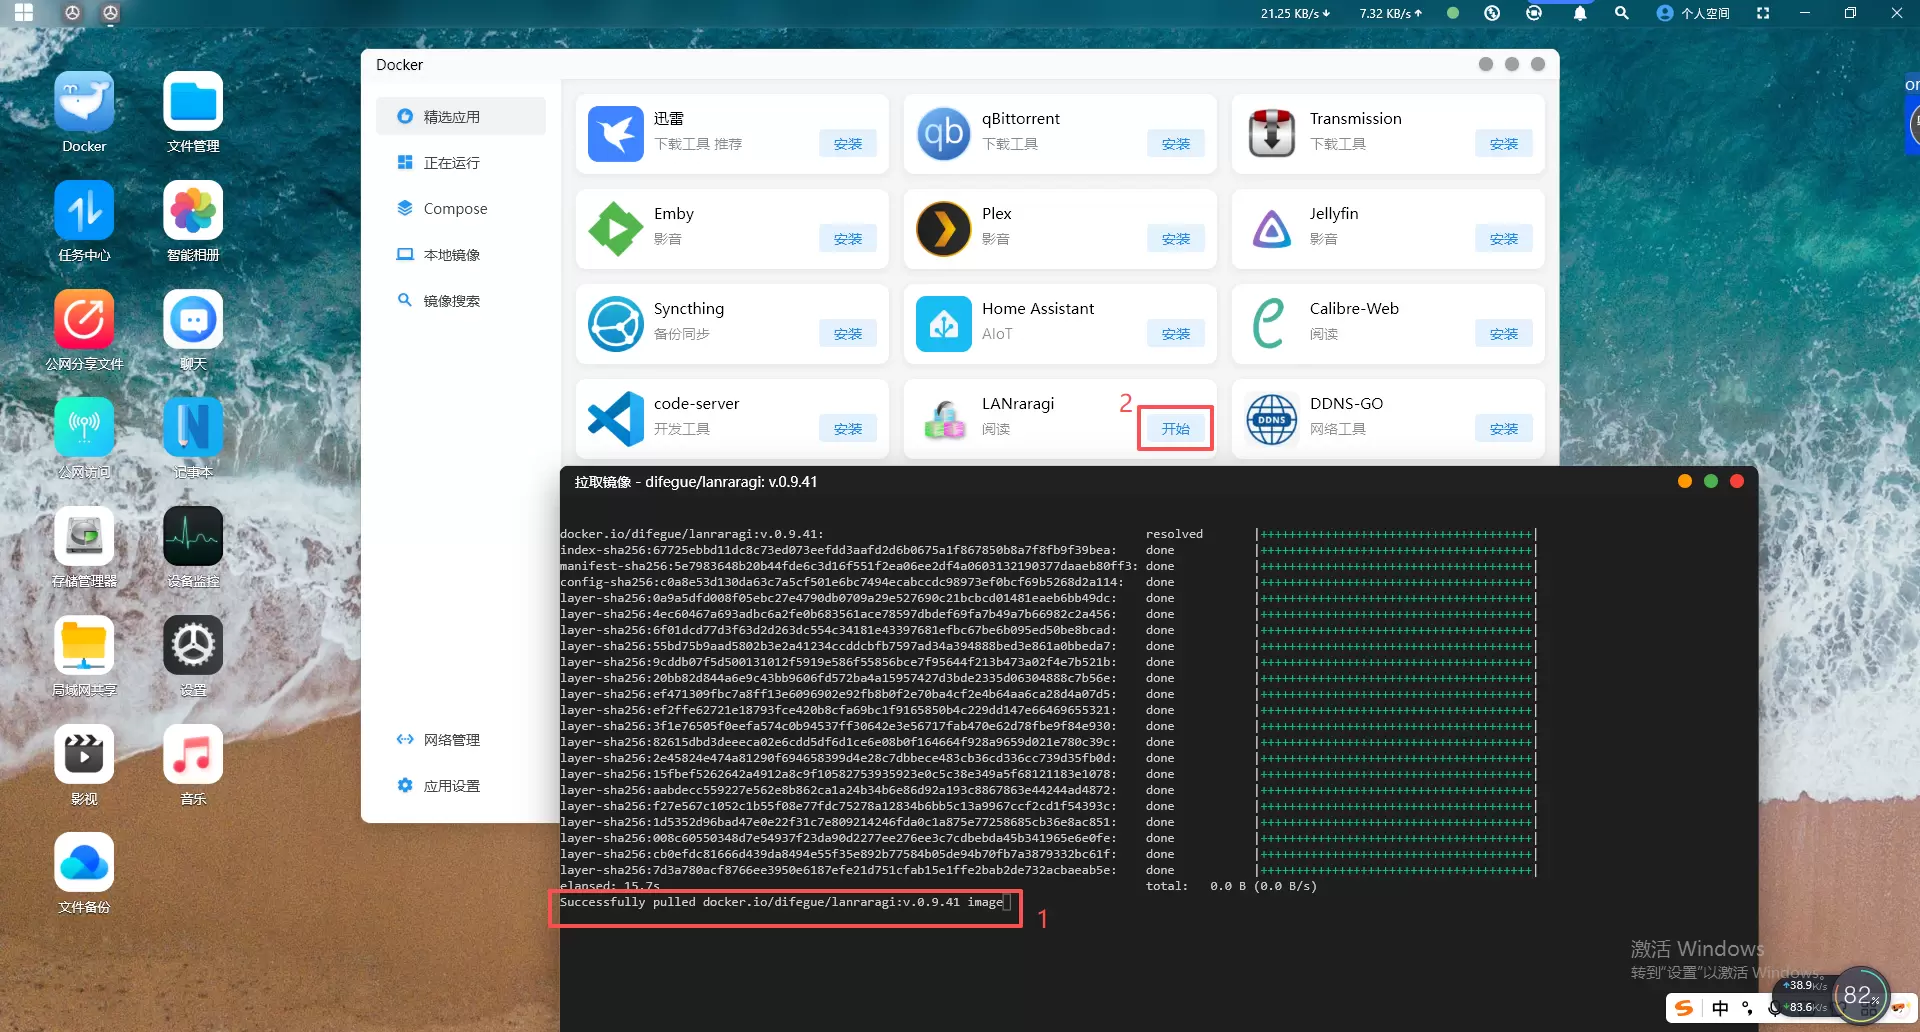Open the 智能相册 smart album icon
Screen dimensions: 1920x1032
[193, 212]
